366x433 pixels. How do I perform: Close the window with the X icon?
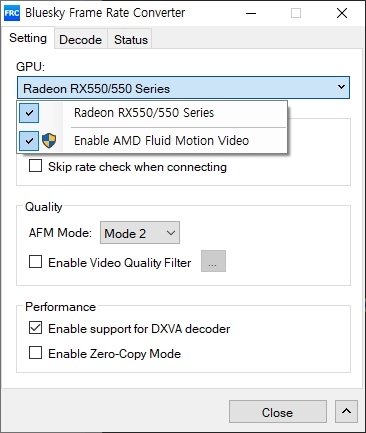(x=342, y=13)
